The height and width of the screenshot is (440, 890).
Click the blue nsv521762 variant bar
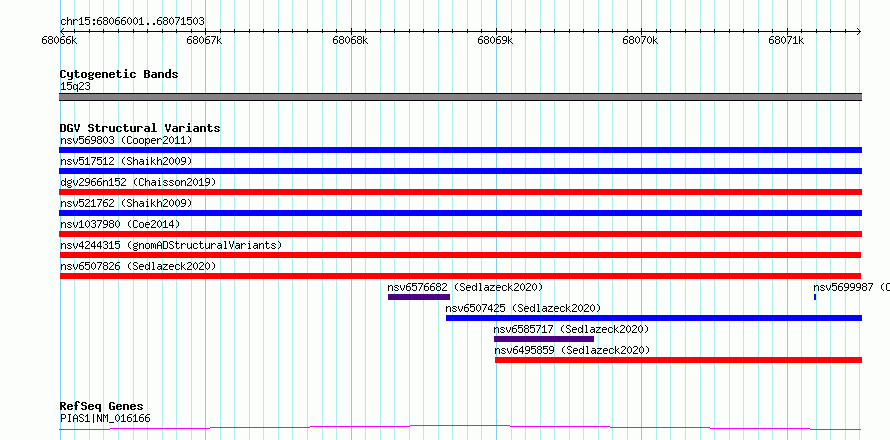[460, 213]
